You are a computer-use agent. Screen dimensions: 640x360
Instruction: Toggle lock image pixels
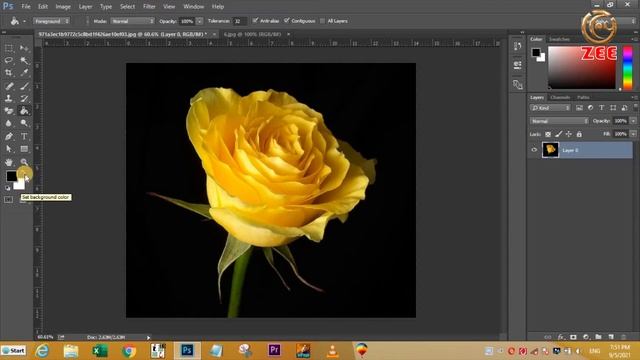(x=558, y=134)
